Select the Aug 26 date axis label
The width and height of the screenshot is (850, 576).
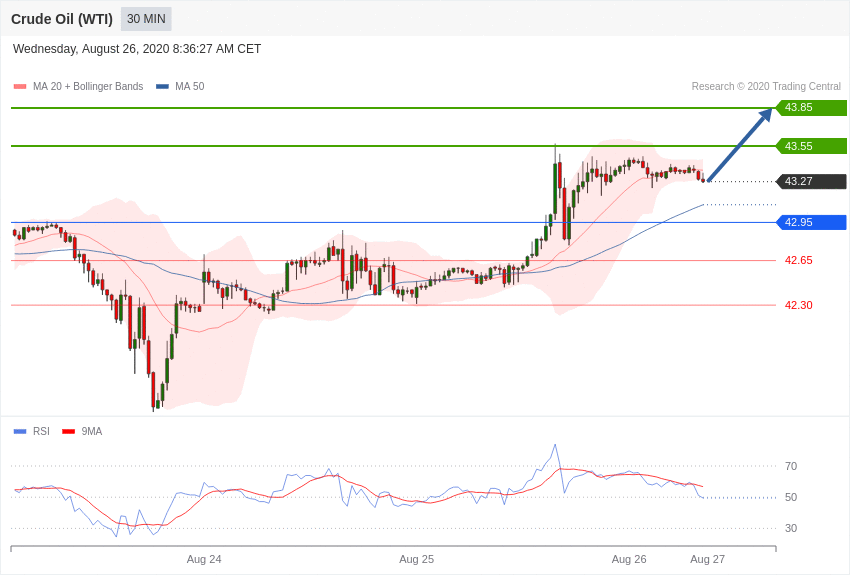(629, 559)
